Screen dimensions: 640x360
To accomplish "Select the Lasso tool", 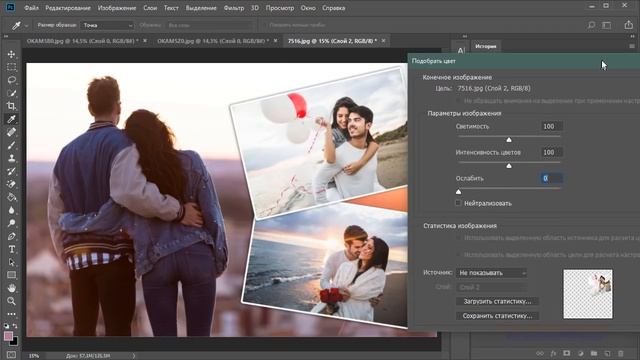I will click(x=11, y=80).
